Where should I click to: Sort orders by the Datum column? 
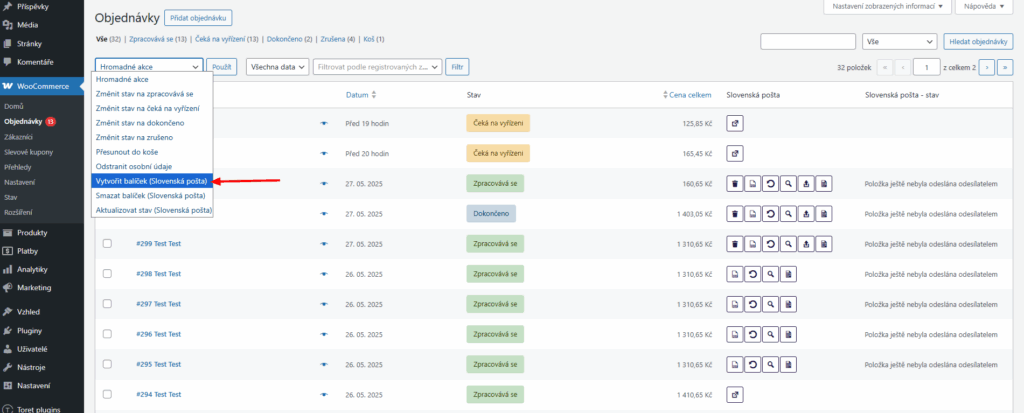[x=360, y=95]
